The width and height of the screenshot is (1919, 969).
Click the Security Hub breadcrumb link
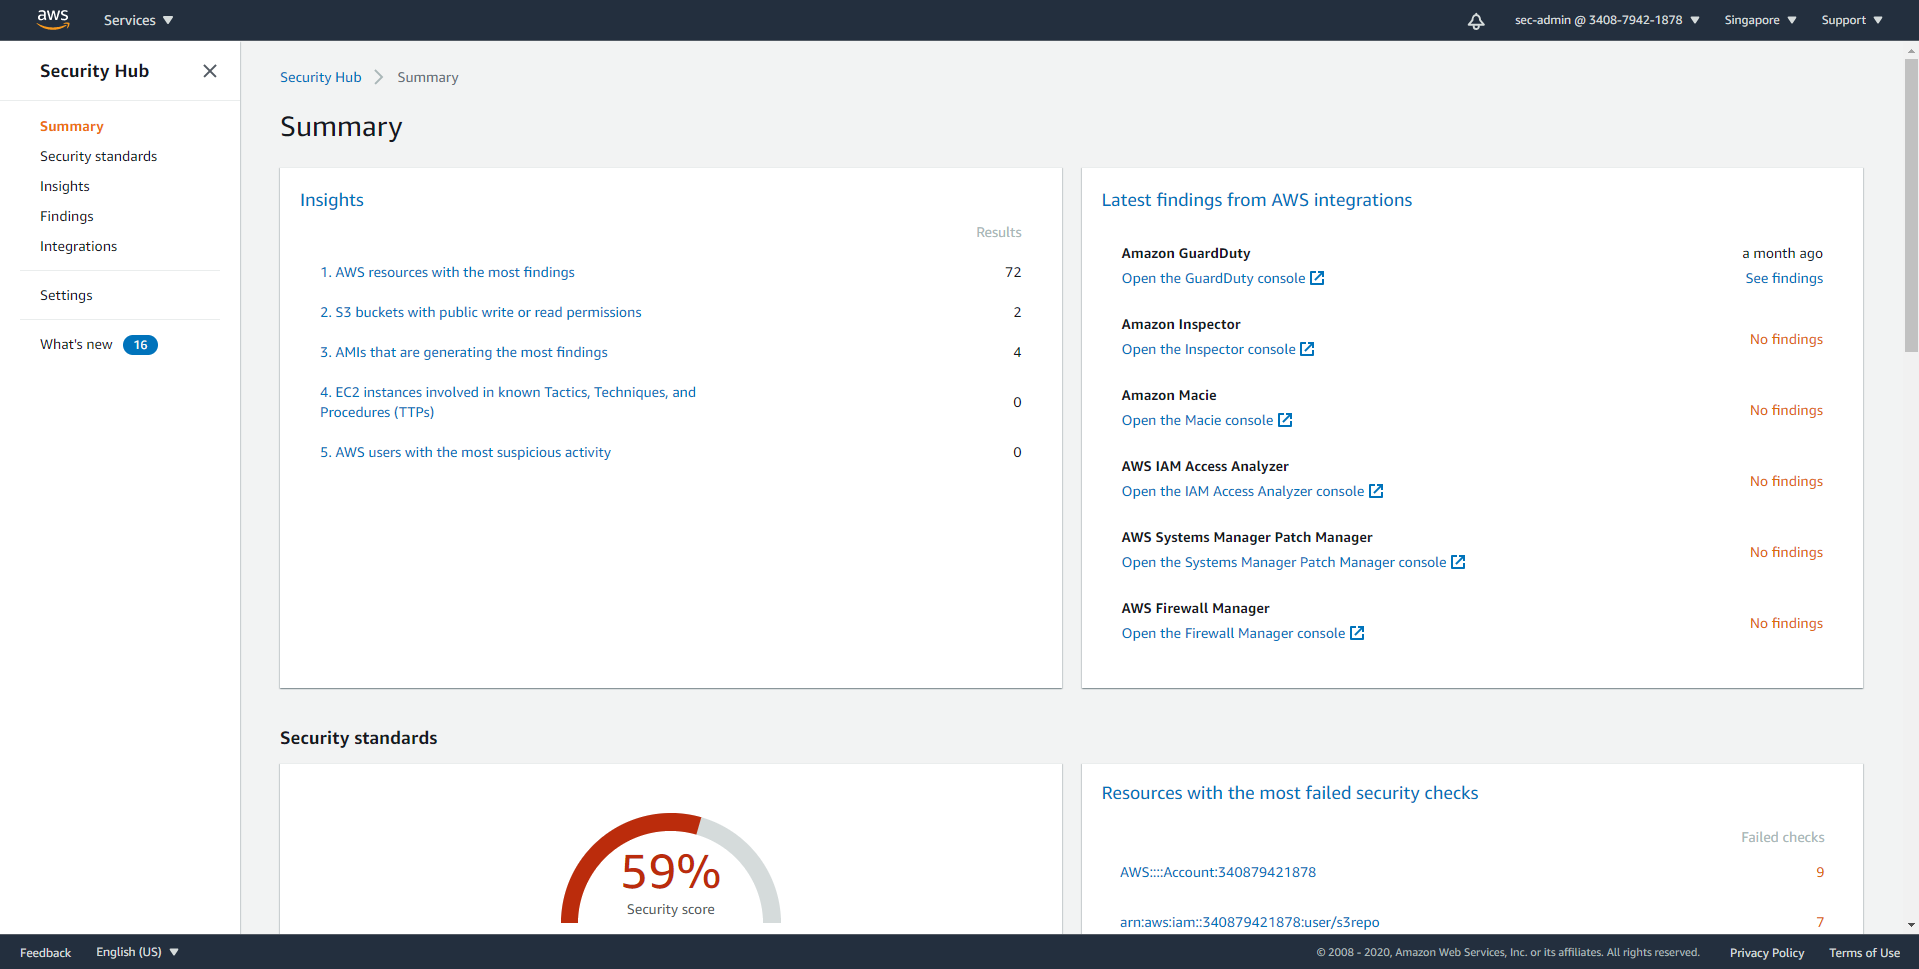coord(320,77)
